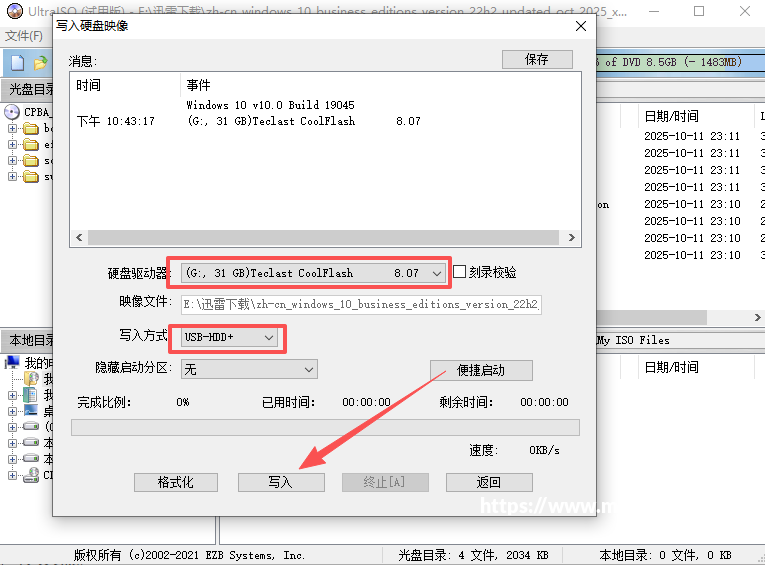
Task: Click the 映像文件 path field
Action: tap(361, 304)
